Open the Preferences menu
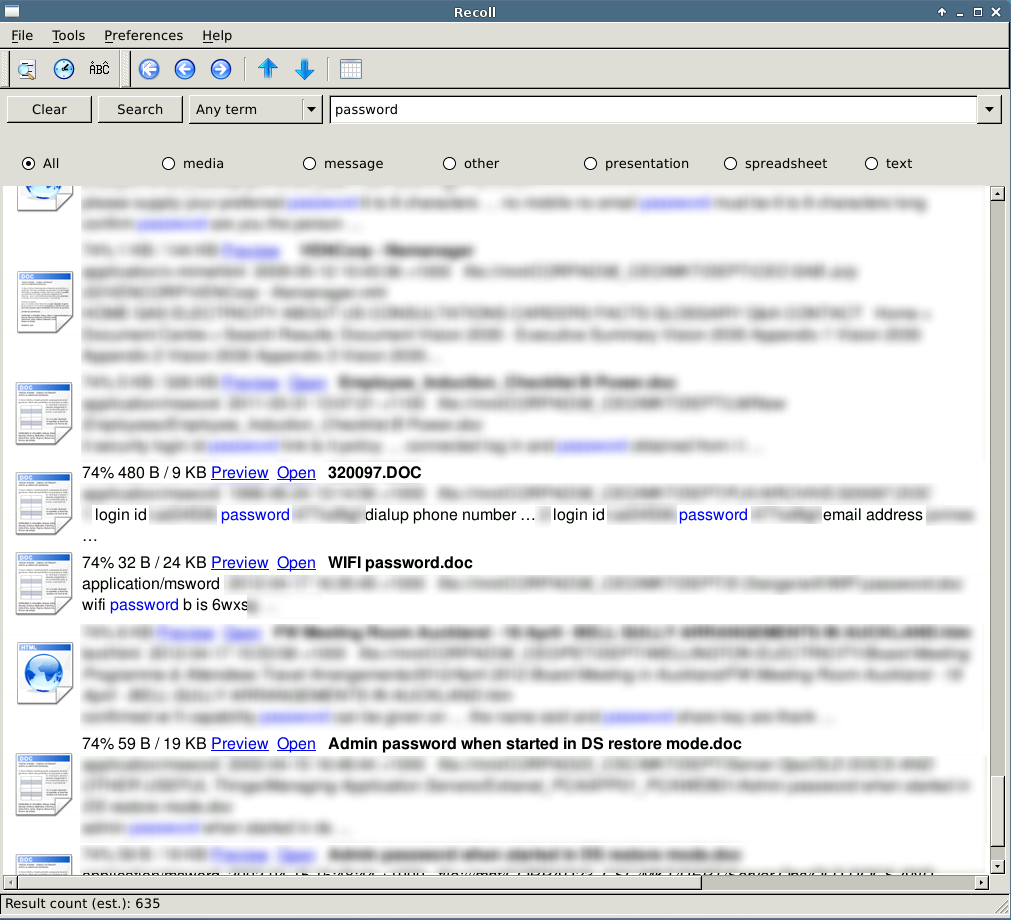This screenshot has width=1011, height=920. coord(143,35)
